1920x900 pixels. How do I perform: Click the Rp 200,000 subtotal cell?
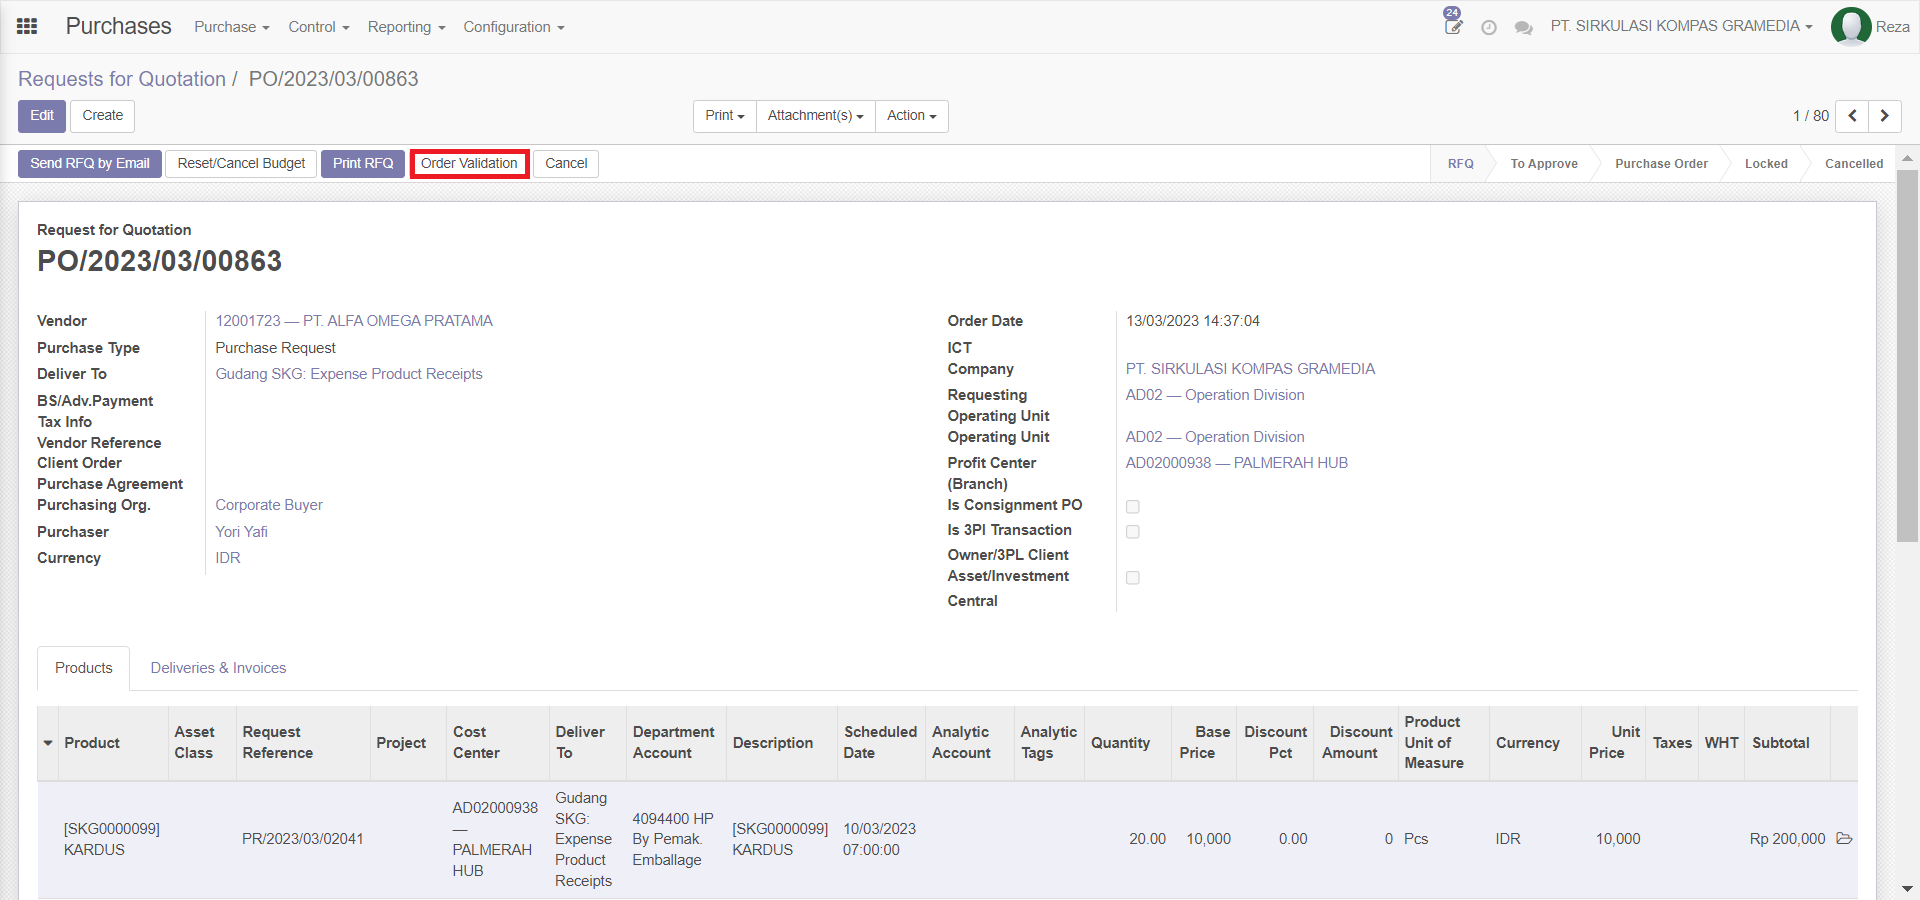click(1787, 839)
